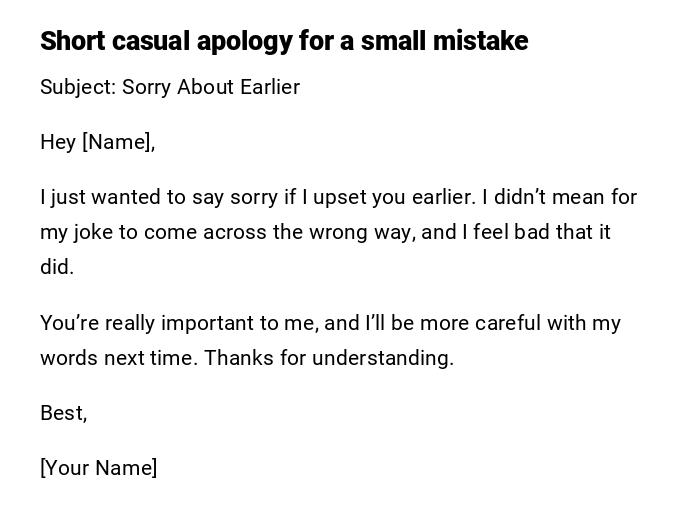Click the title "Short casual apology" heading
This screenshot has height=530, width=700.
pos(283,41)
